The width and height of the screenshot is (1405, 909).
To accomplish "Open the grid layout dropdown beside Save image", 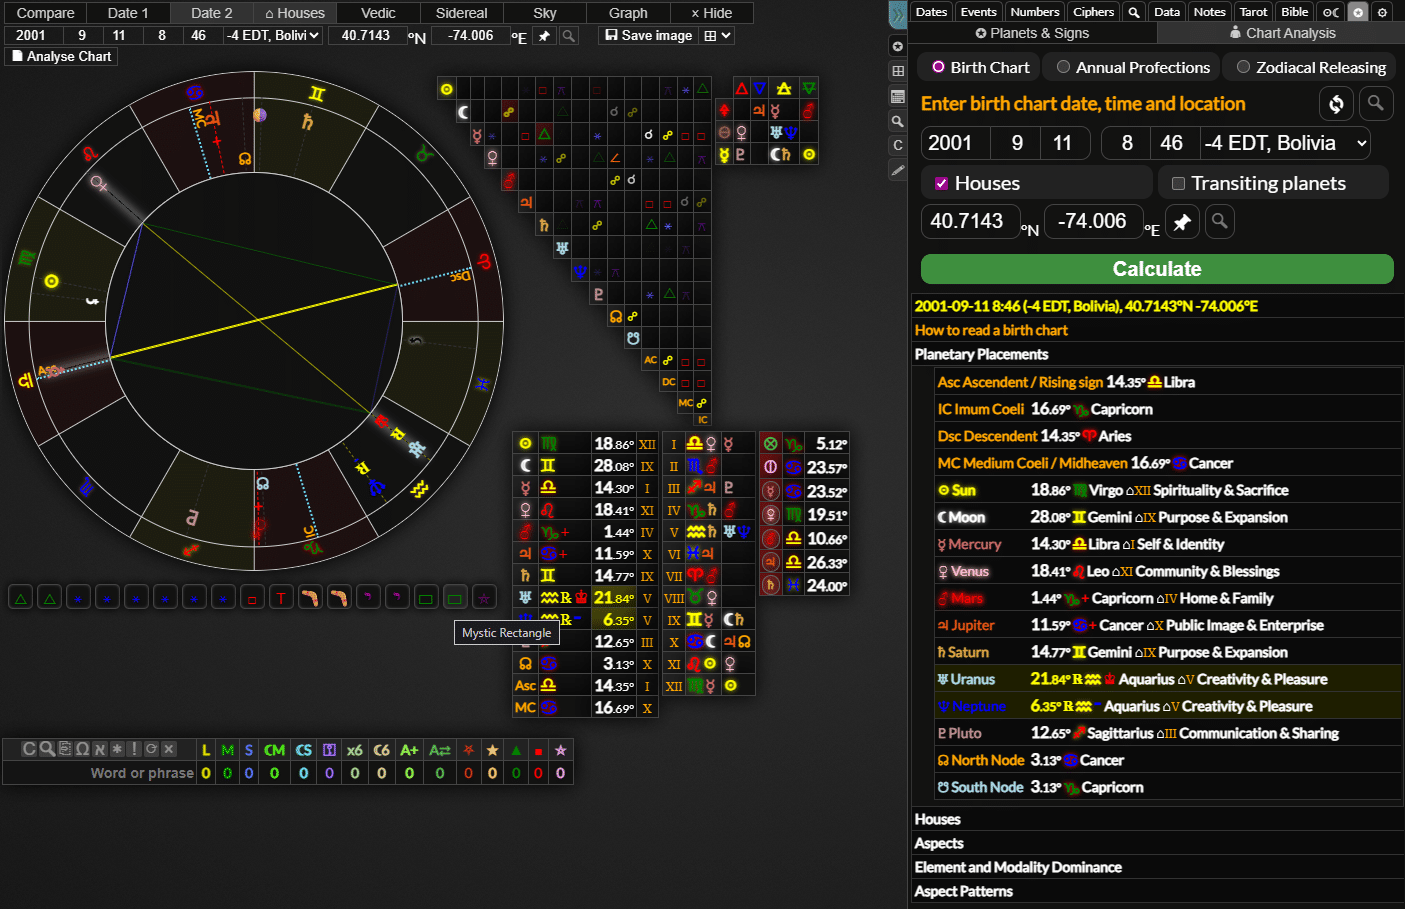I will coord(717,35).
